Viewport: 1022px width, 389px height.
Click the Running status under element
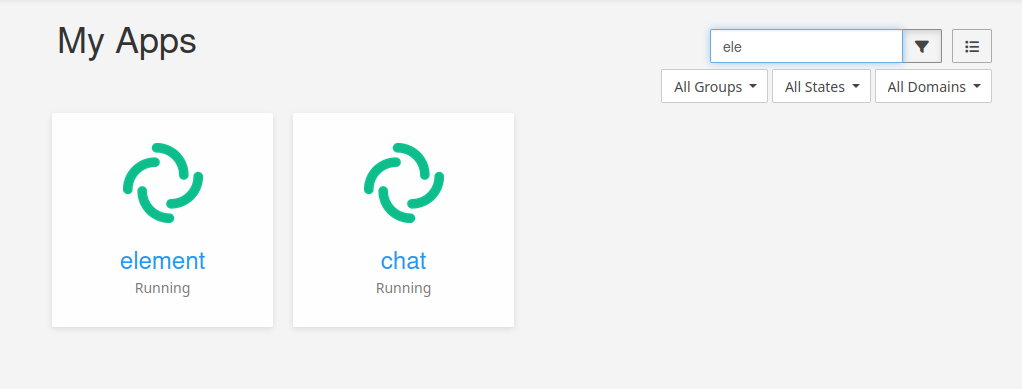pos(162,288)
